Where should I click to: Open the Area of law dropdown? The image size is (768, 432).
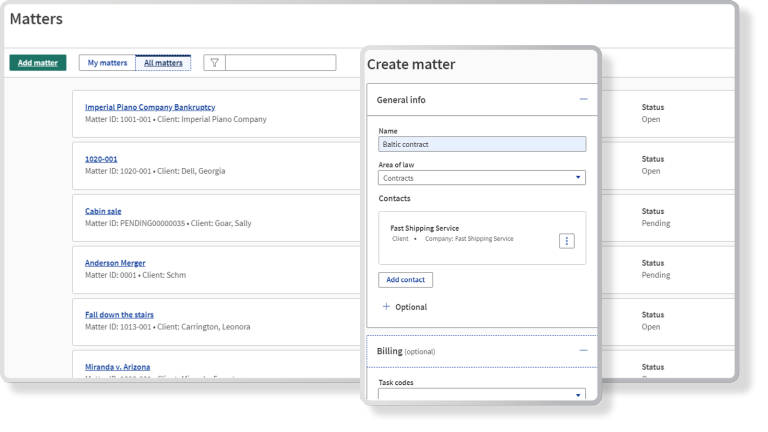click(x=482, y=178)
